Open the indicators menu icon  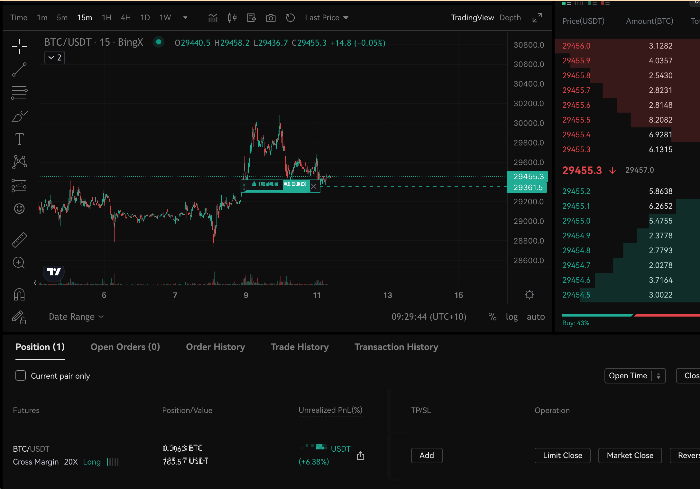pos(213,18)
